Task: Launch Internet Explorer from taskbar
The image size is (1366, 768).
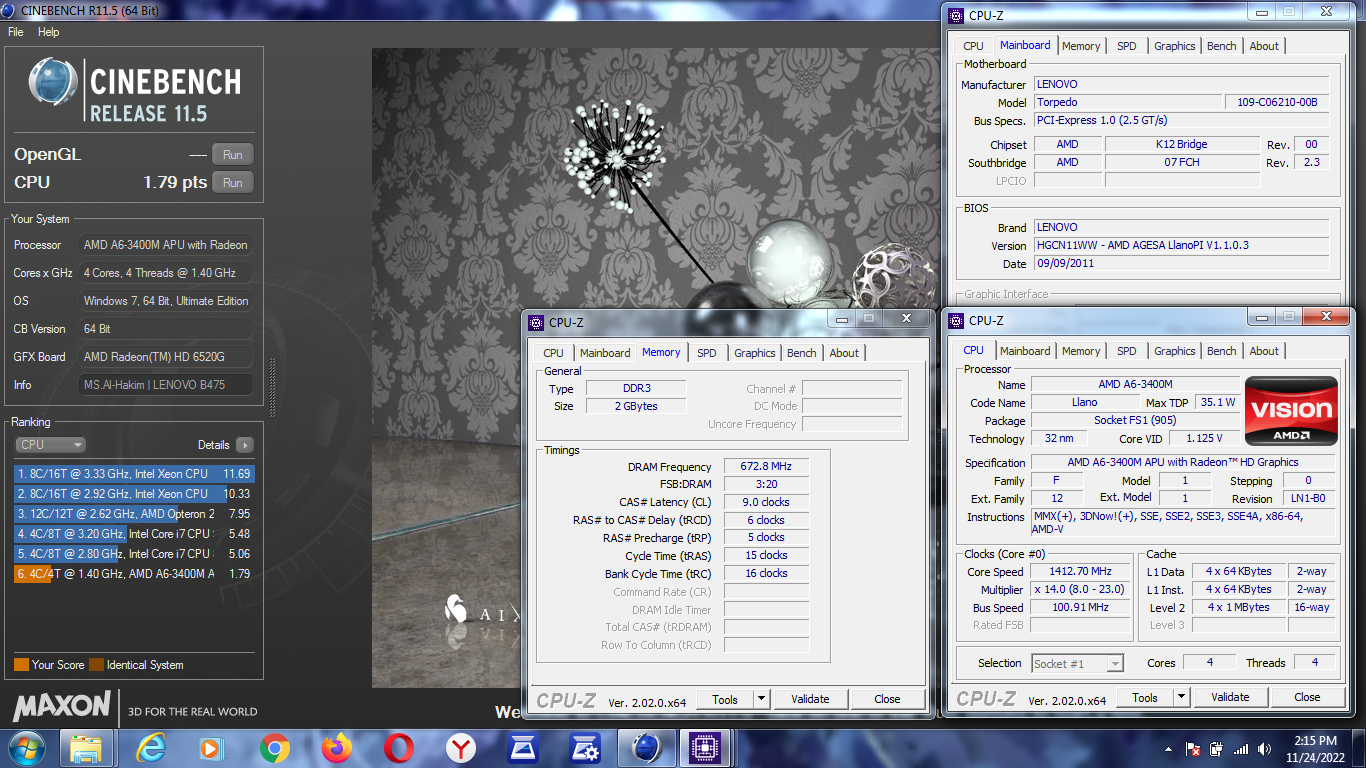Action: click(x=151, y=748)
